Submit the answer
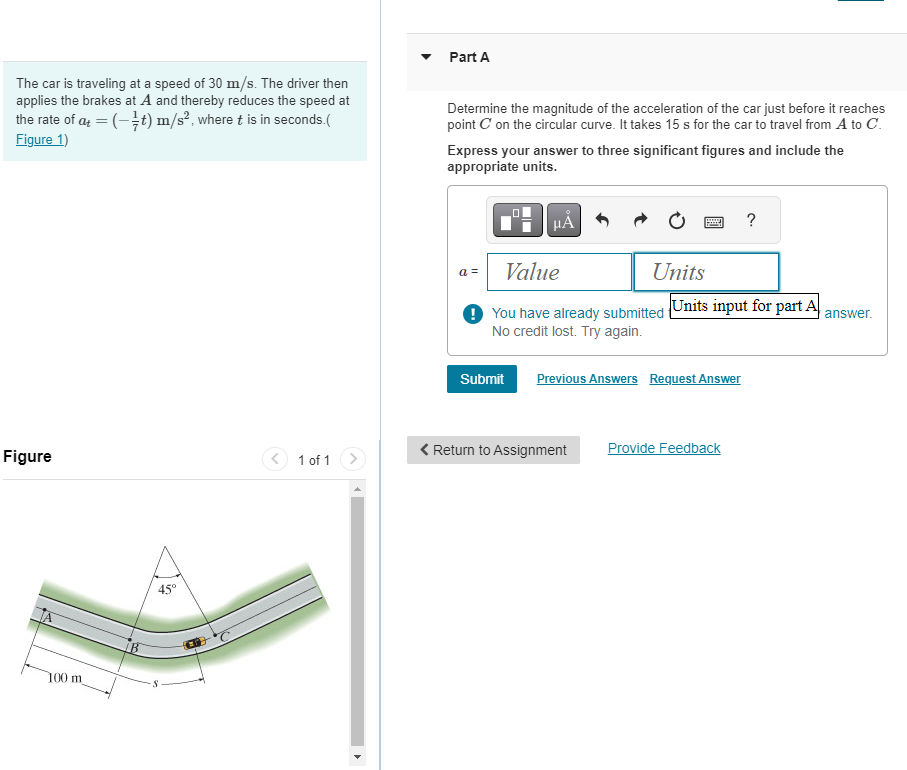Screen dimensions: 907x770 pos(481,378)
